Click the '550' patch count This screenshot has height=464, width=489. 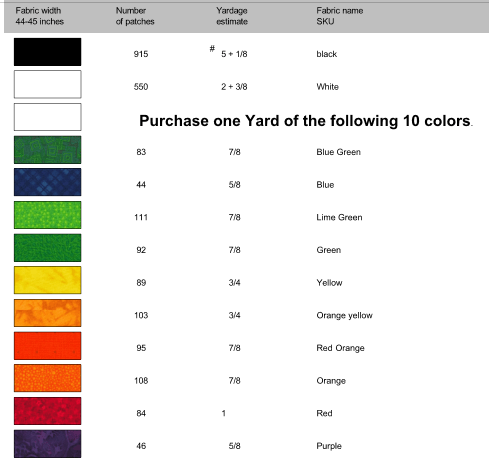141,87
